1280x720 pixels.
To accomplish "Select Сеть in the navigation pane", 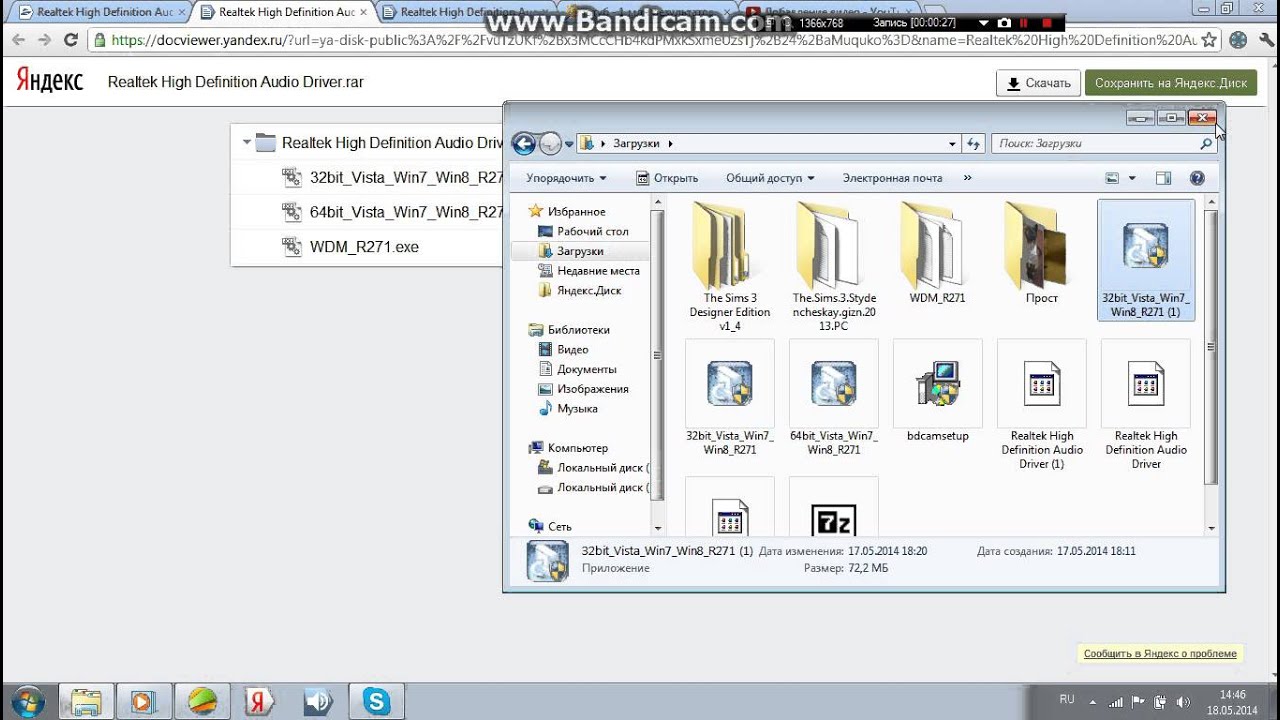I will (550, 527).
